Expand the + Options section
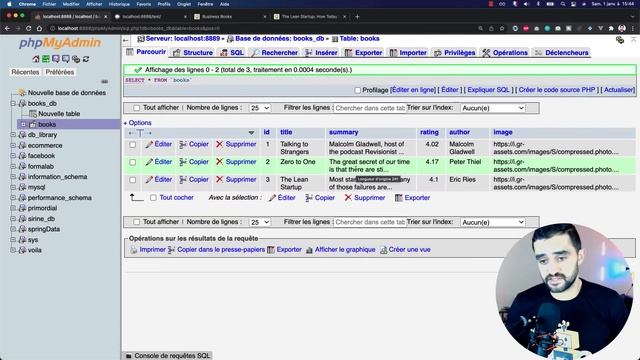Screen dimensions: 640x360 138,123
